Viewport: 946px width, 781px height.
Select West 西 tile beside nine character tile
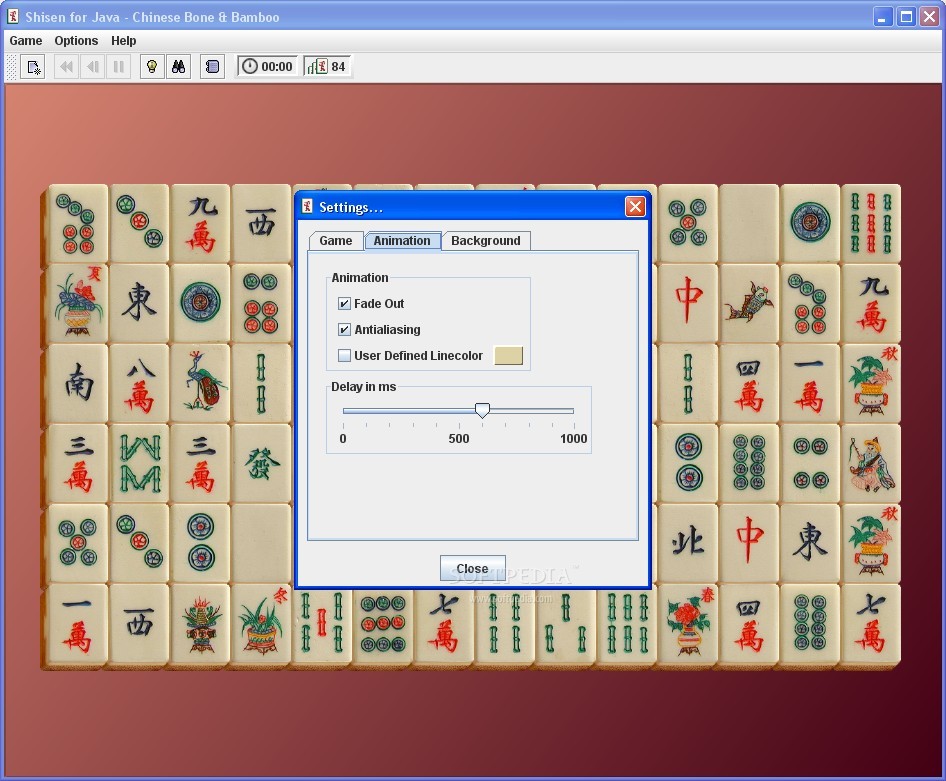pos(261,223)
